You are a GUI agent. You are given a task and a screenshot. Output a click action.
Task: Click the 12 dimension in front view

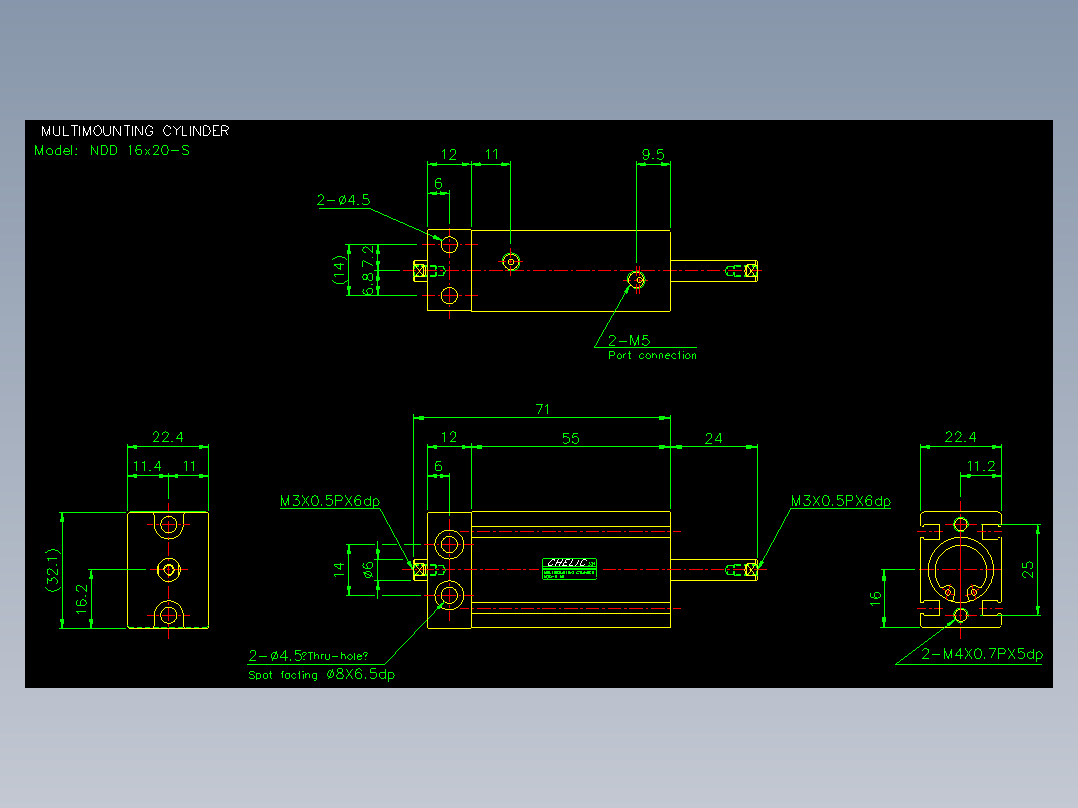point(448,437)
